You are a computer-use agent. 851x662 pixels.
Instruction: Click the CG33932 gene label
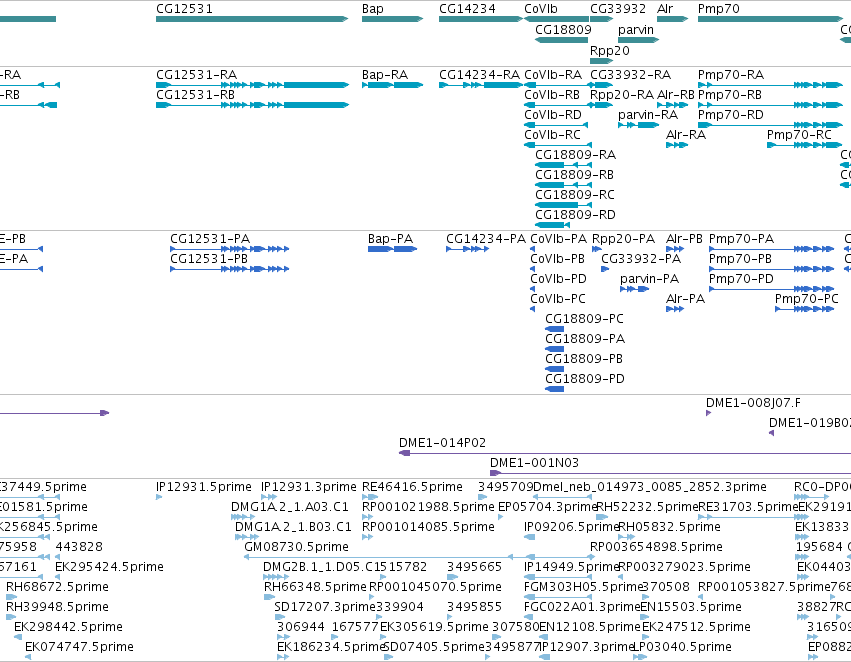click(618, 9)
